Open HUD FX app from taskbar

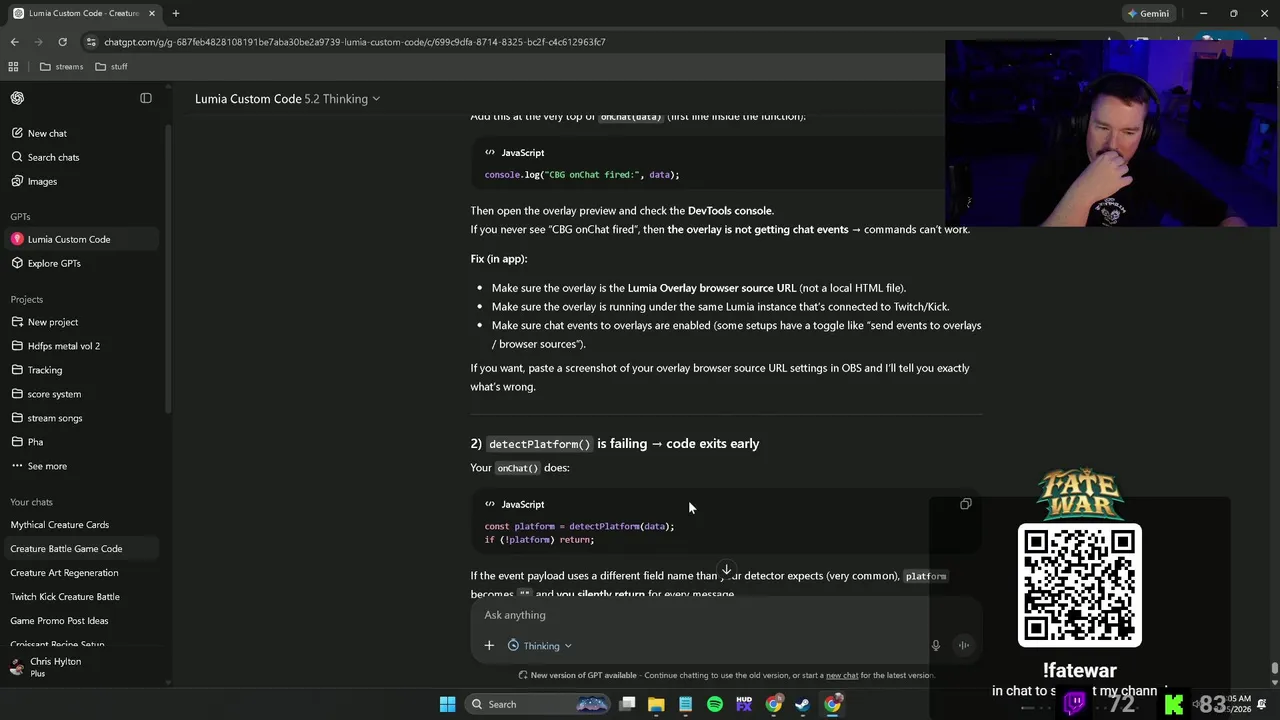(x=744, y=704)
